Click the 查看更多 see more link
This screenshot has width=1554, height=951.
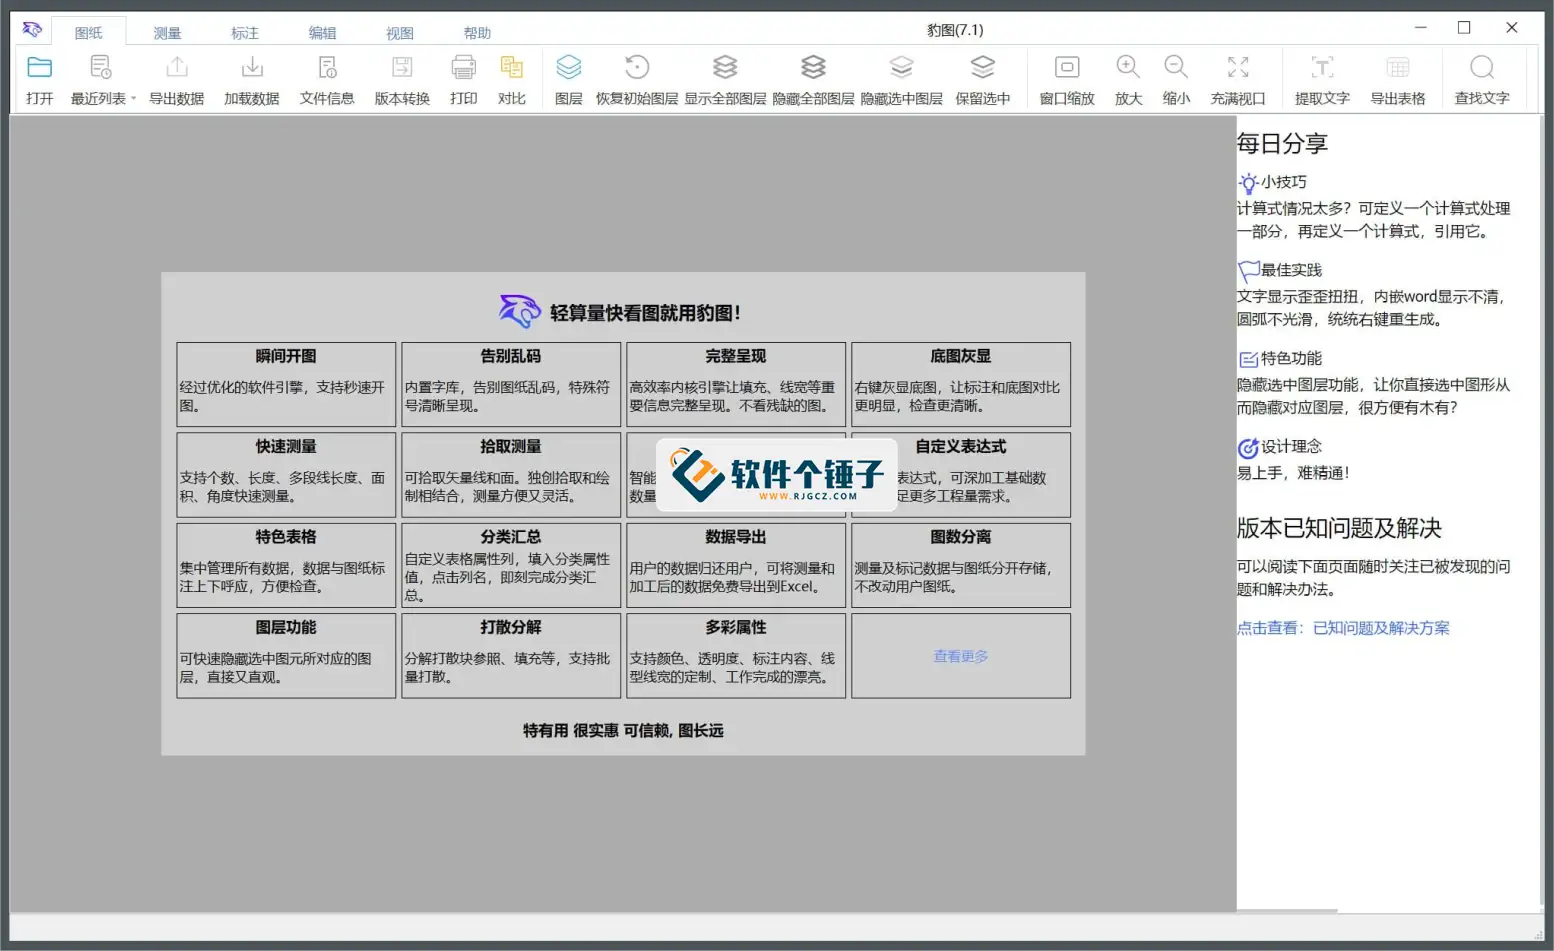tap(959, 656)
